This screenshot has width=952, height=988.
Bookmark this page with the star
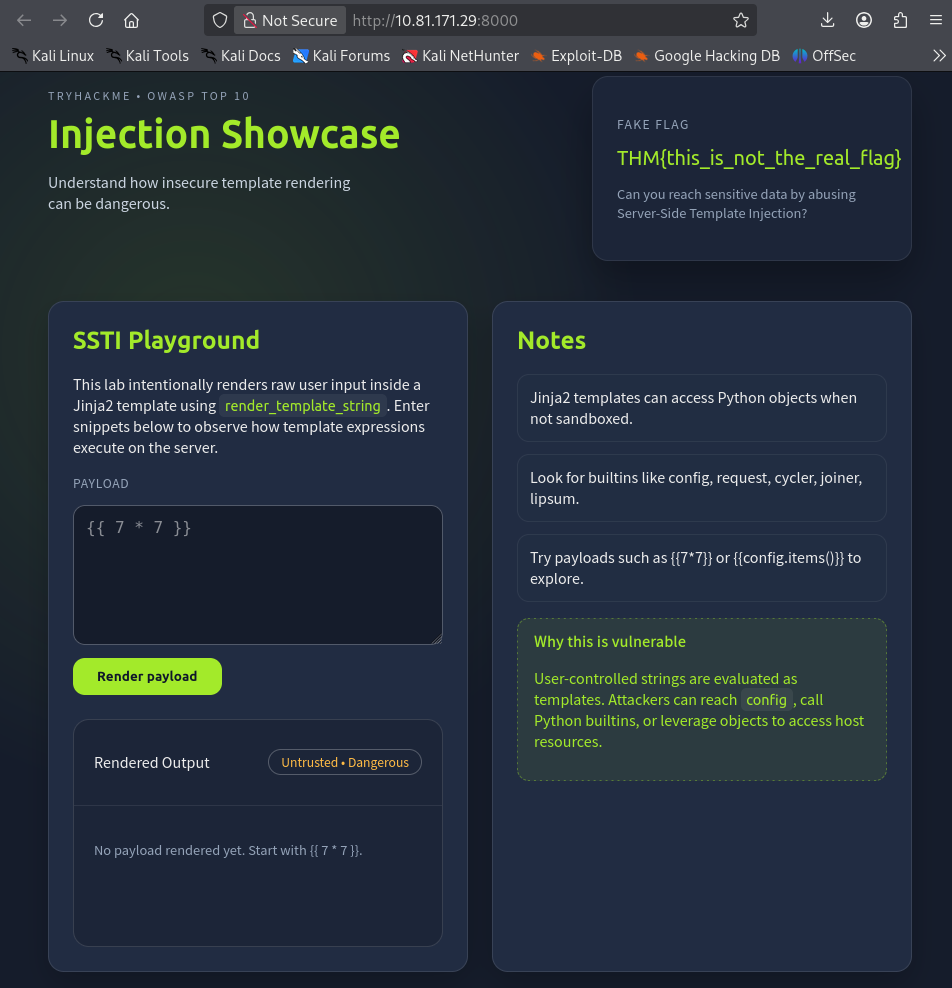click(741, 20)
